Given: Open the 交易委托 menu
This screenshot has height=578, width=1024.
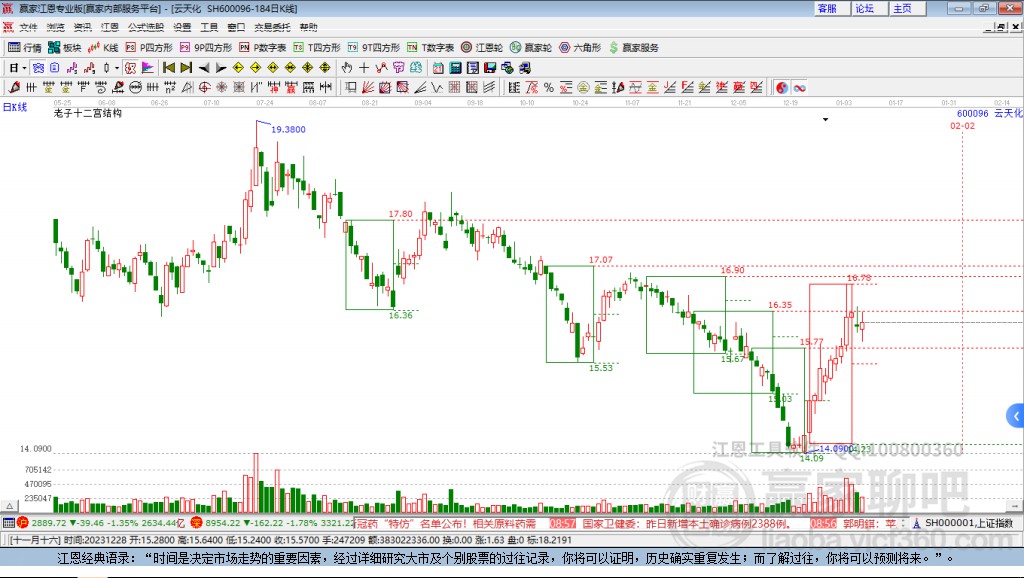Looking at the screenshot, I should 272,27.
